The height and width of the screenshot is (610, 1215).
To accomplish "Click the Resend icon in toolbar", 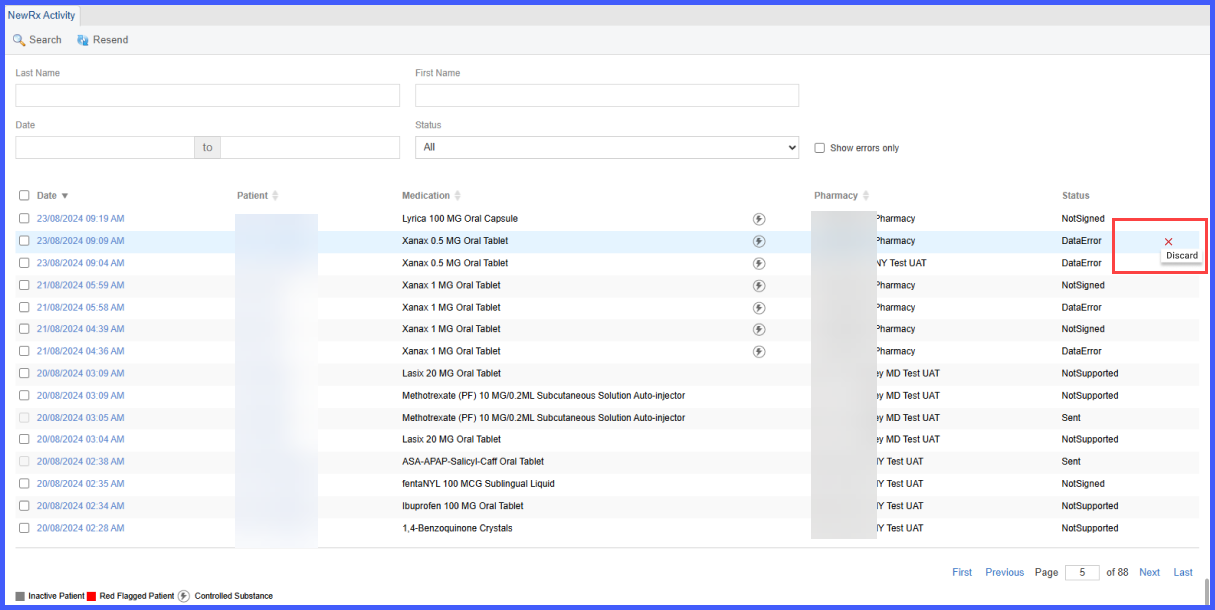I will [83, 40].
